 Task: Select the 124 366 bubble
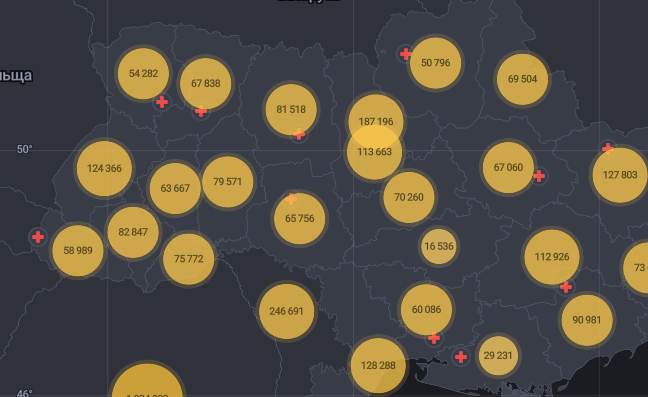coord(105,169)
